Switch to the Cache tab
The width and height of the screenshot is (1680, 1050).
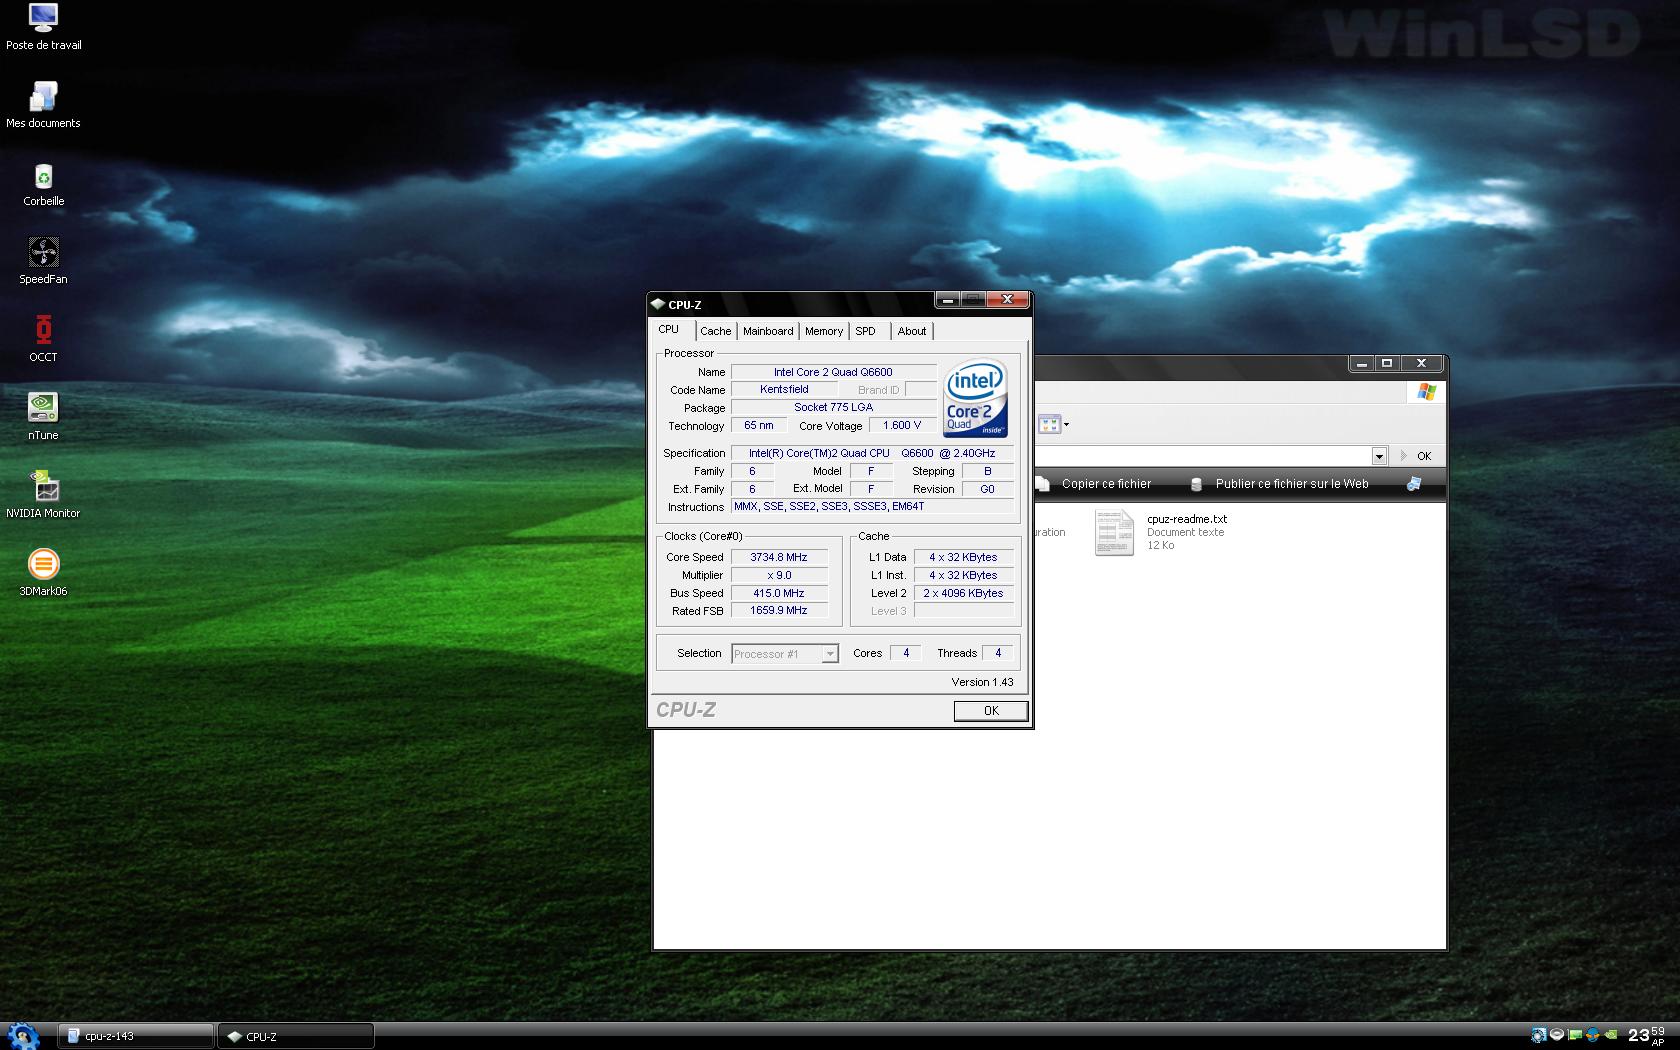716,331
